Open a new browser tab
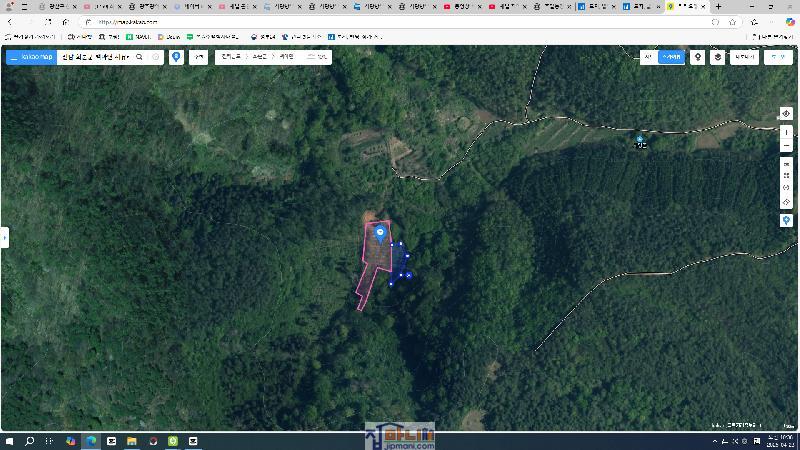Image resolution: width=800 pixels, height=450 pixels. (x=718, y=6)
